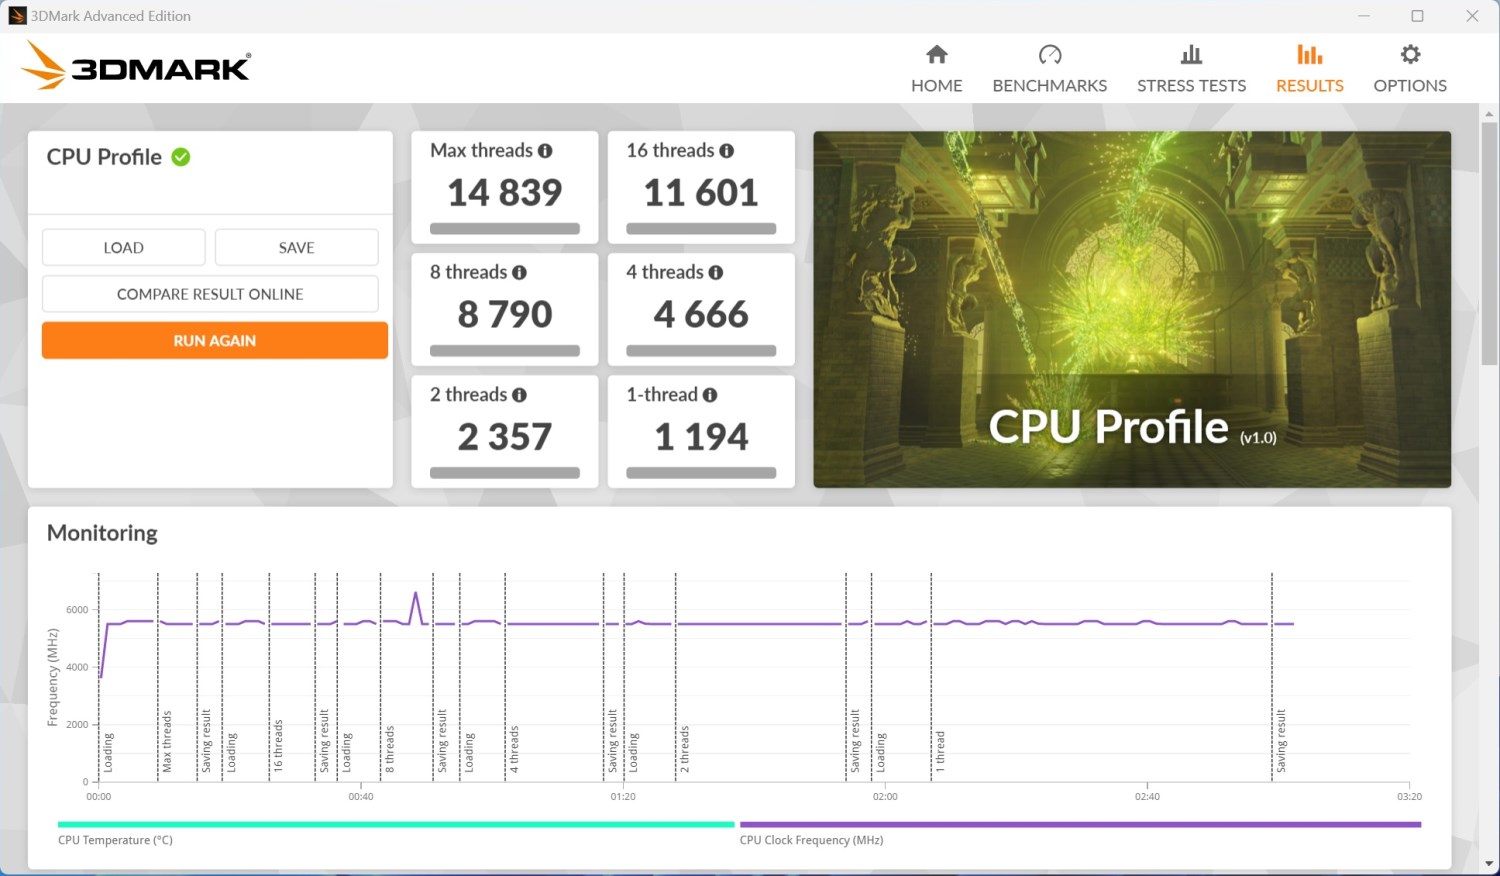The height and width of the screenshot is (876, 1500).
Task: Click the '16 threads' marker in chart
Action: click(x=278, y=746)
